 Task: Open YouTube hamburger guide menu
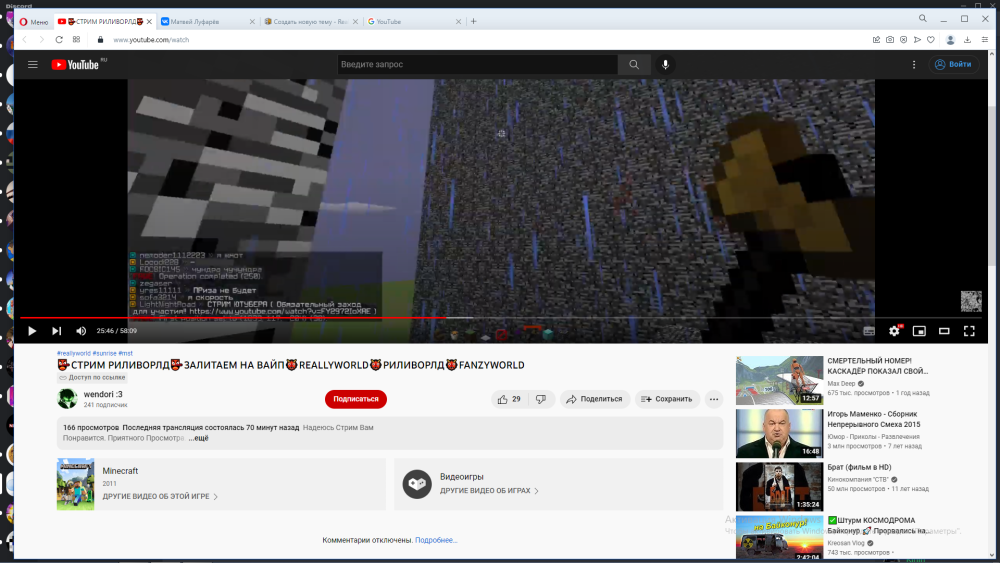(33, 64)
